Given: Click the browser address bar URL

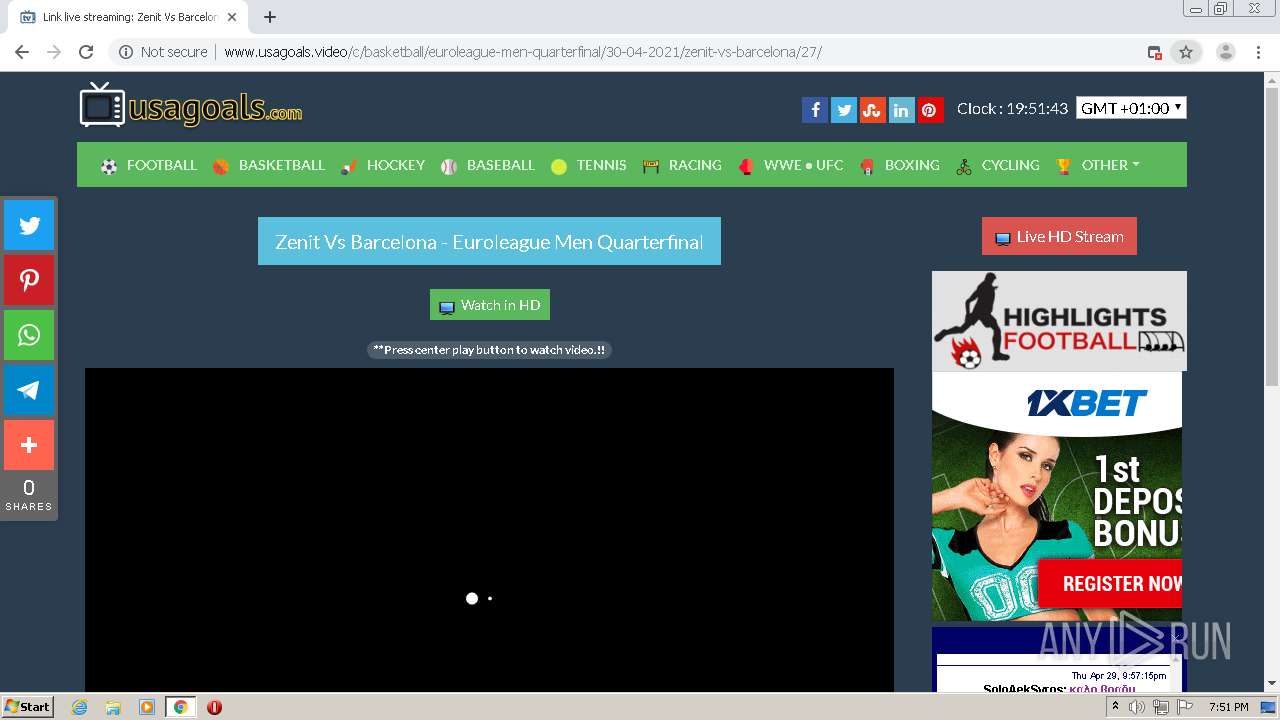Looking at the screenshot, I should (523, 52).
